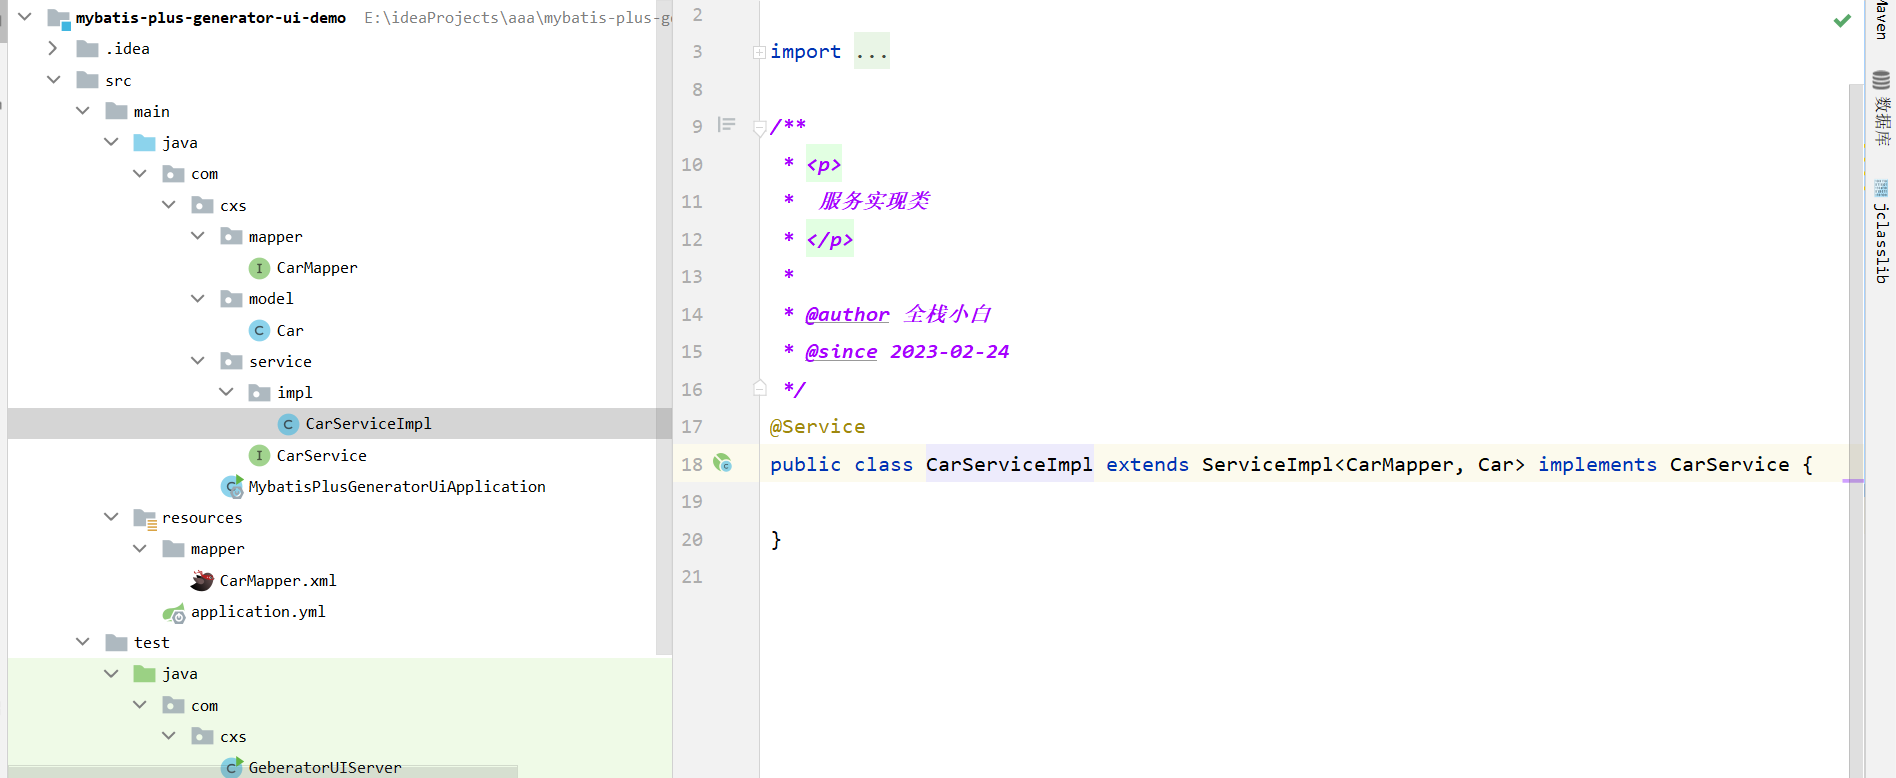Click the @Service annotation
The height and width of the screenshot is (778, 1896).
click(x=817, y=426)
